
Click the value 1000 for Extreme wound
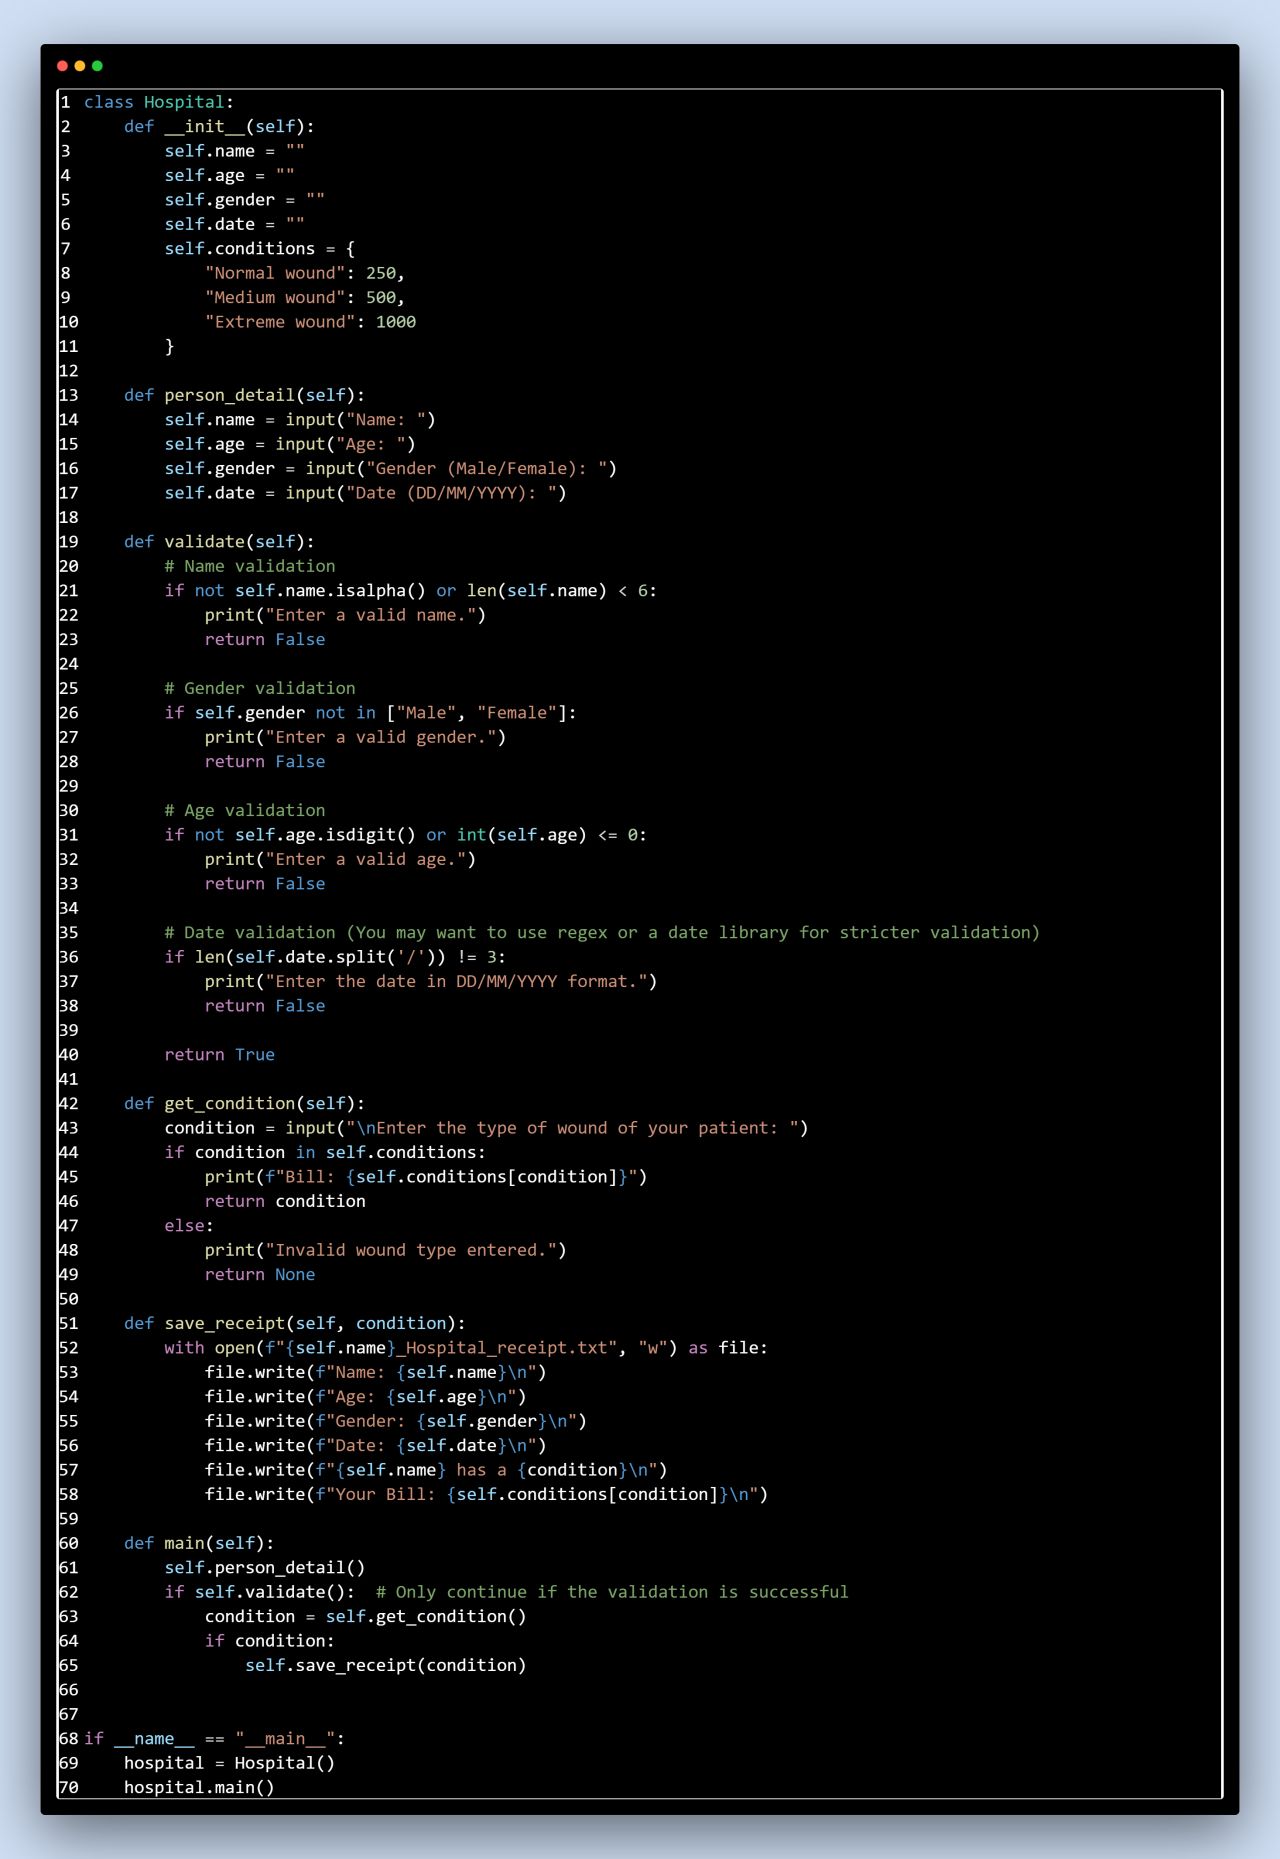[395, 322]
